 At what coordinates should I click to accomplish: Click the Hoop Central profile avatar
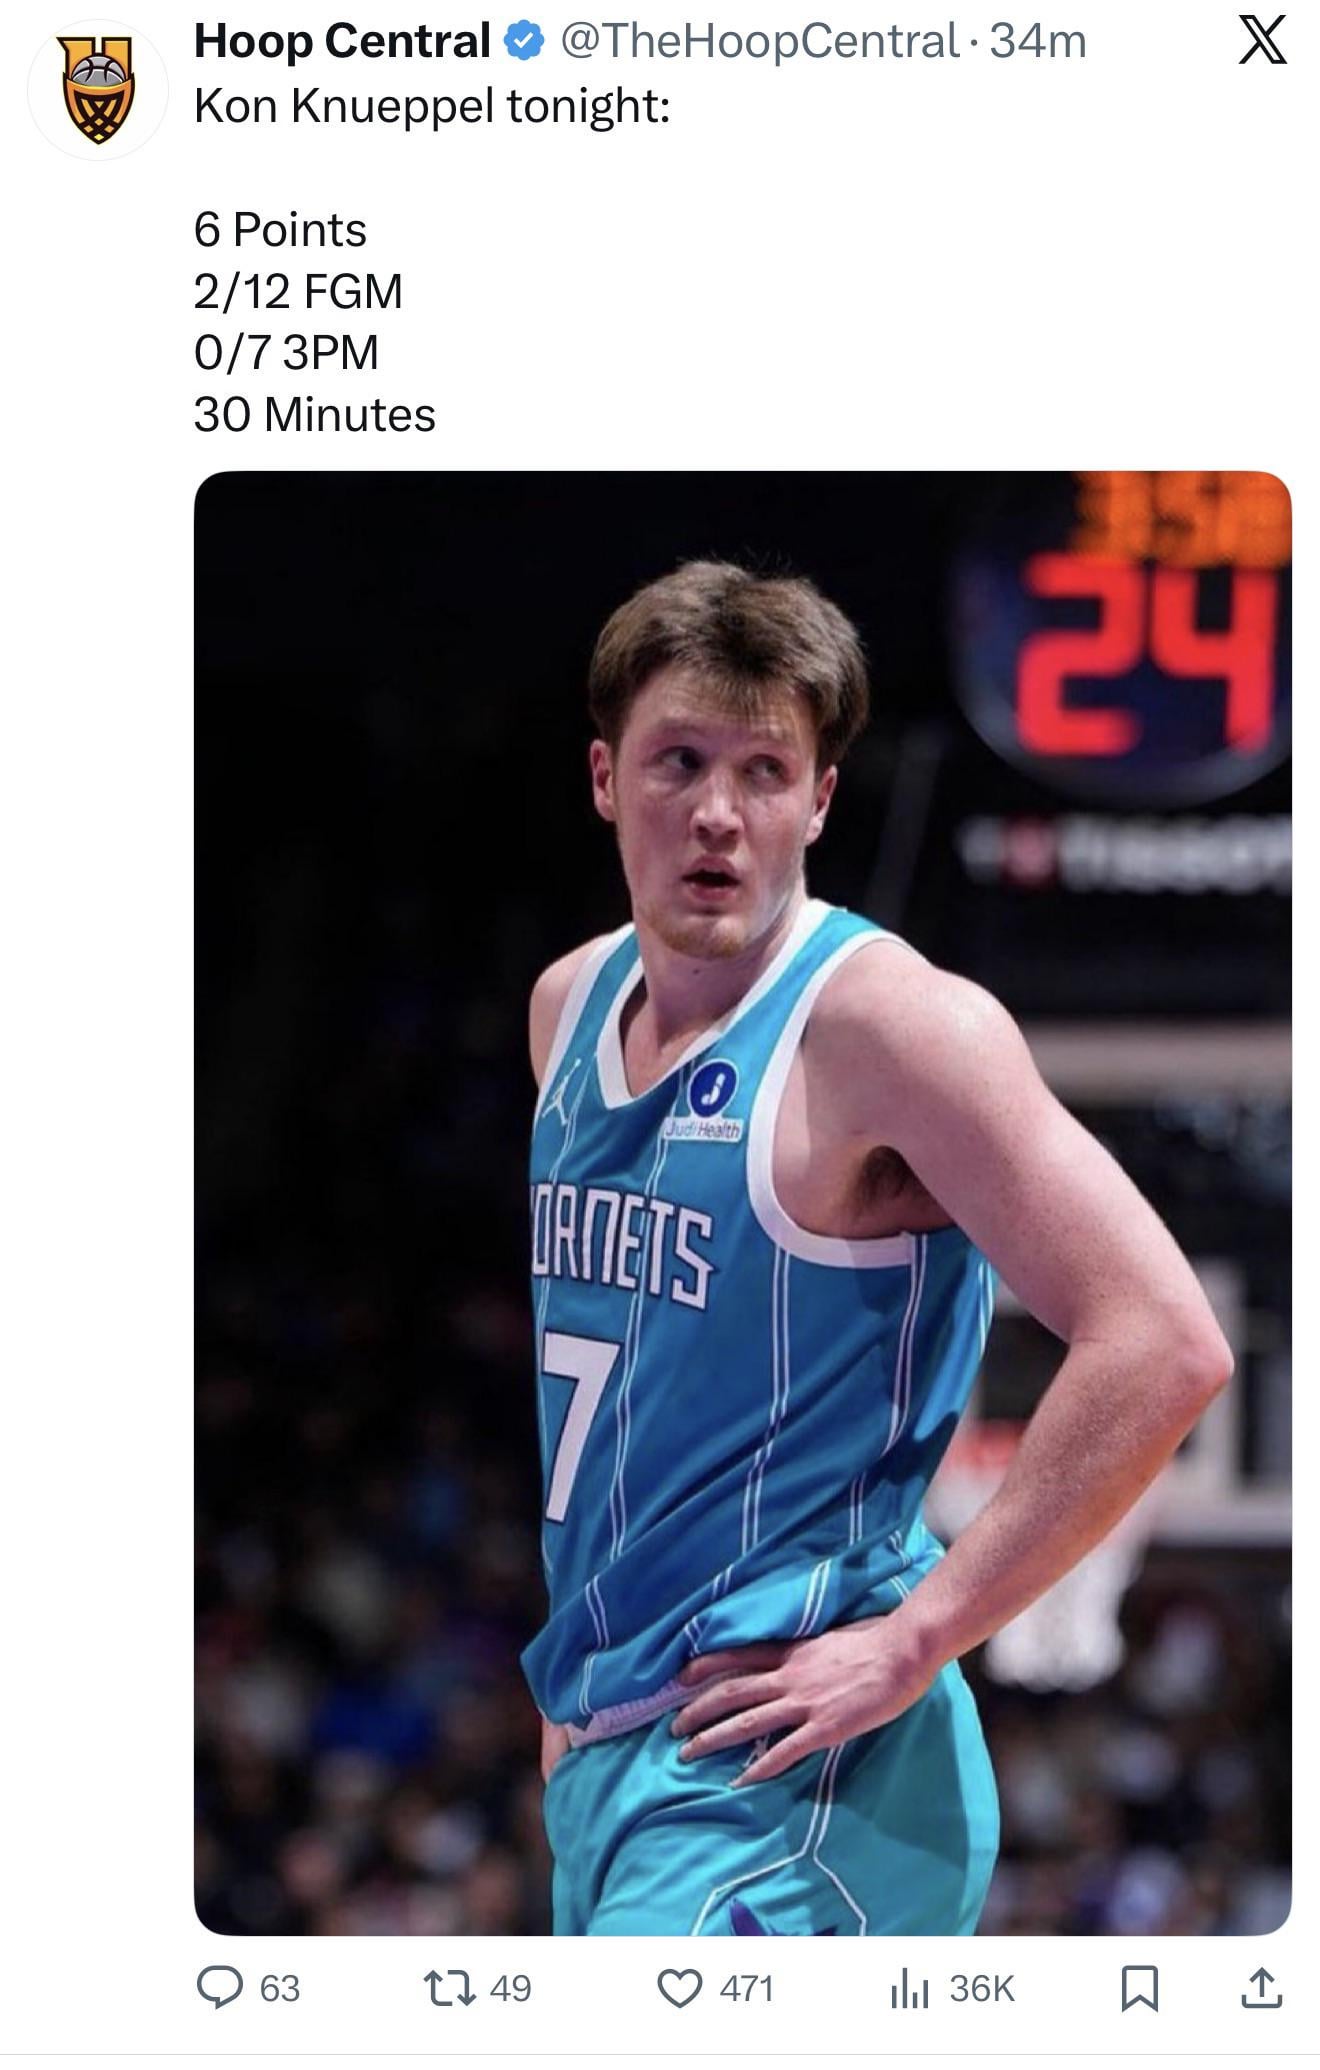point(97,89)
